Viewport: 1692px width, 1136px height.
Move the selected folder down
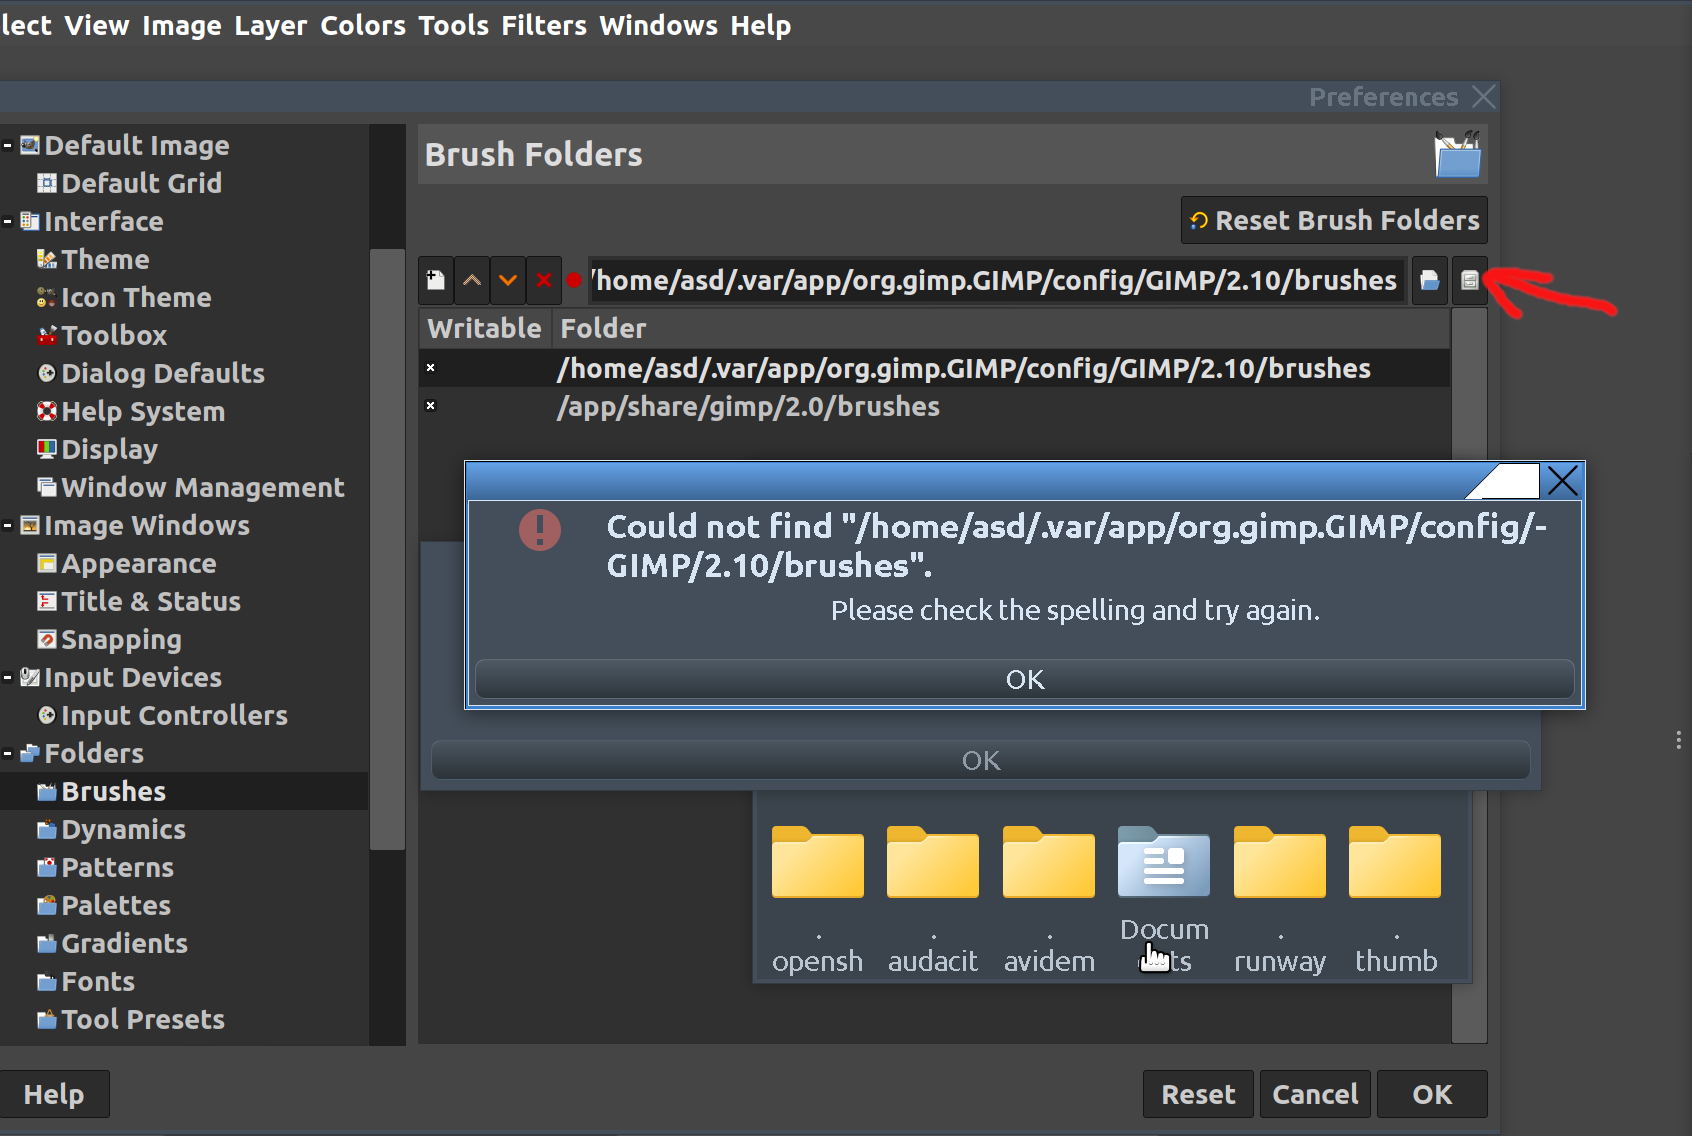click(508, 280)
